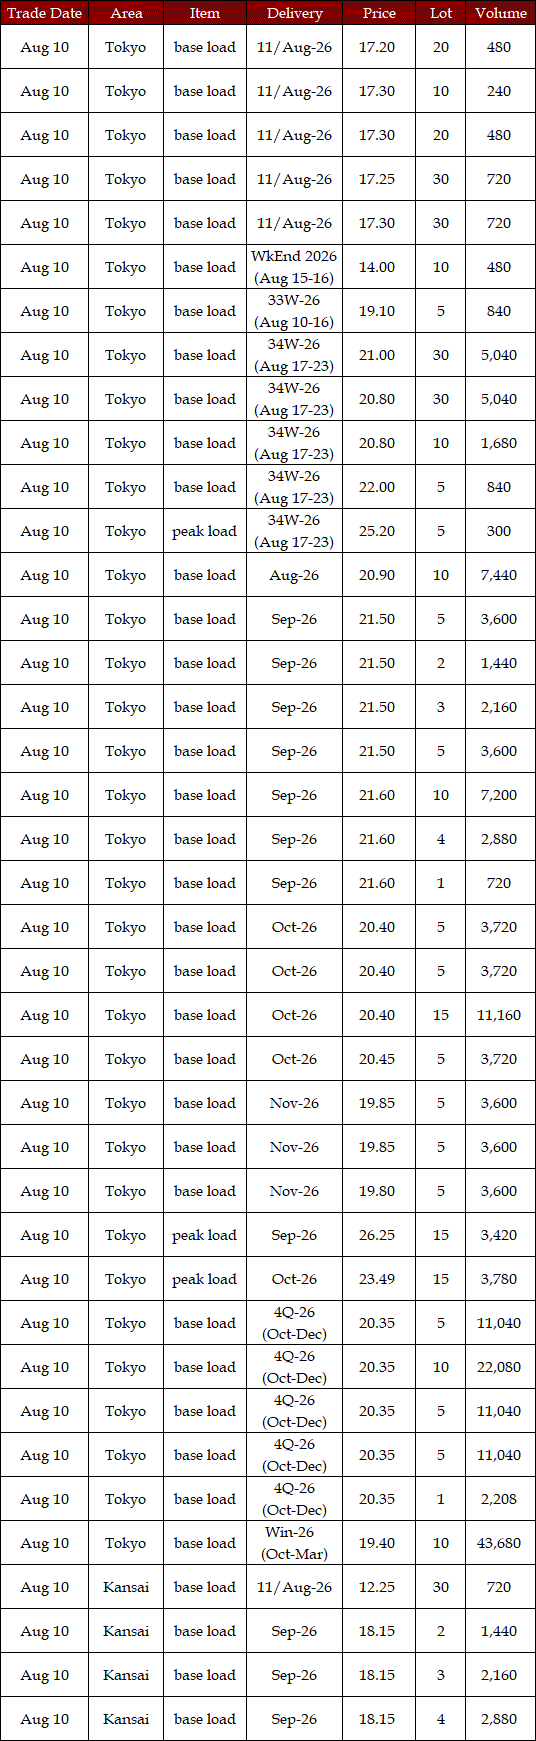Click the 25.20 price cell

click(377, 531)
